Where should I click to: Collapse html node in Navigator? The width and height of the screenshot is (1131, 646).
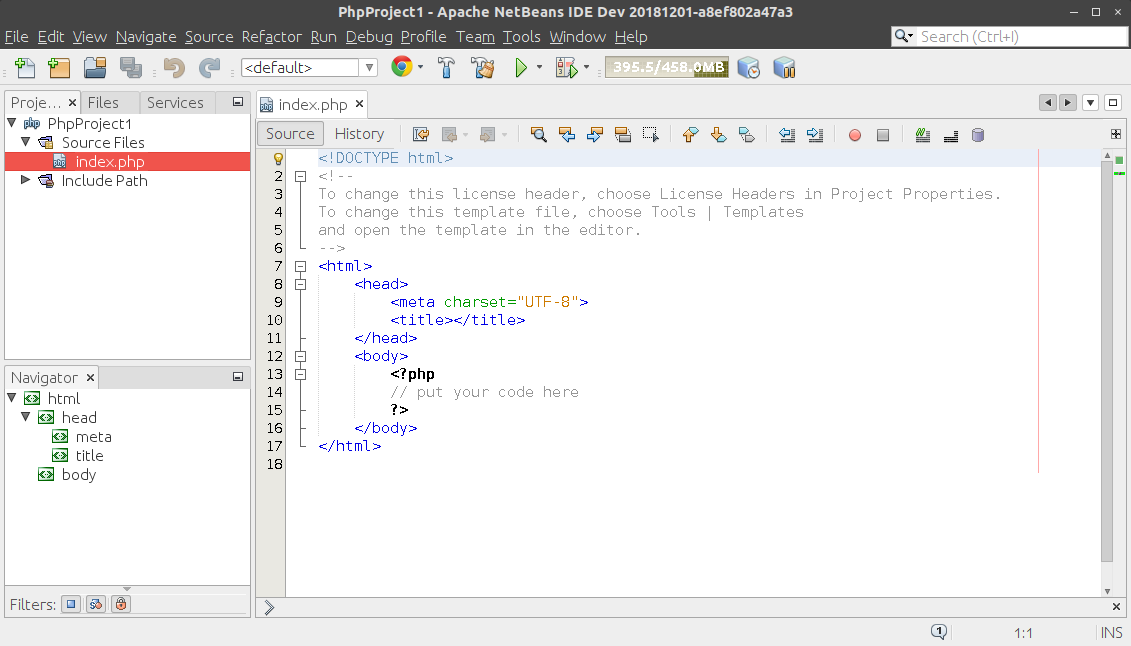(12, 398)
